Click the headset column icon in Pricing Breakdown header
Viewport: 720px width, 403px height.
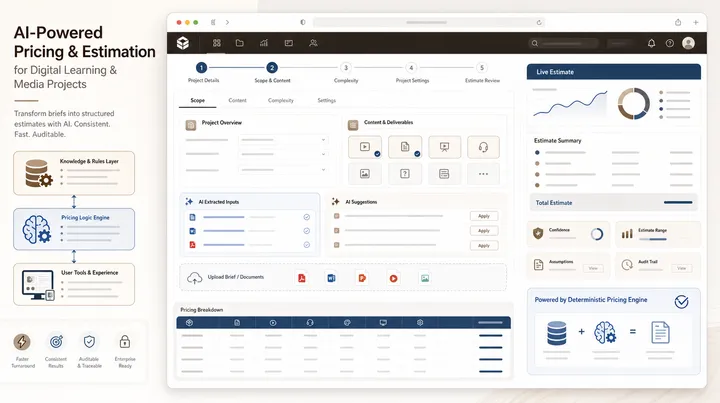pyautogui.click(x=310, y=323)
